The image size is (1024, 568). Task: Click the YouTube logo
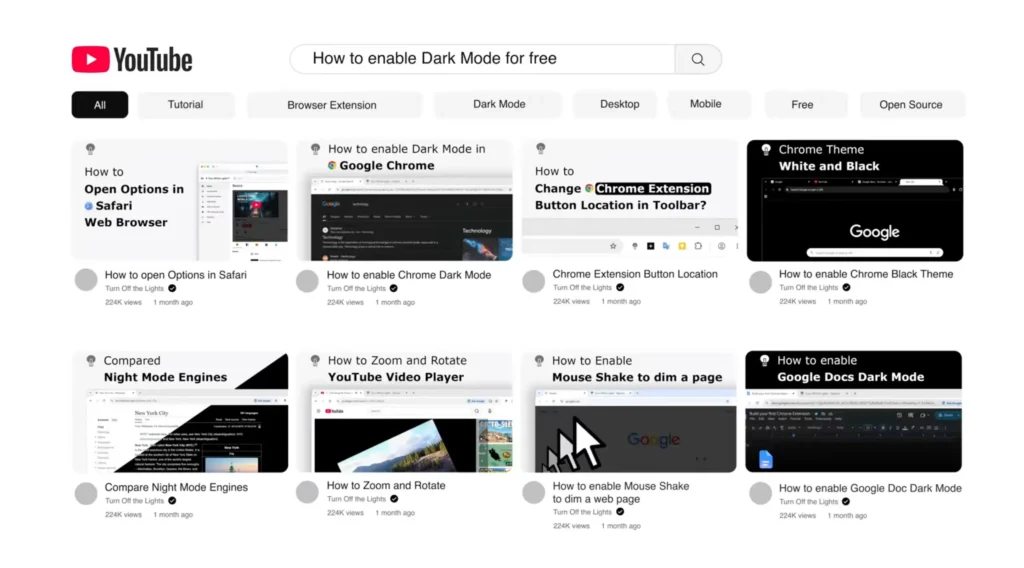(132, 59)
